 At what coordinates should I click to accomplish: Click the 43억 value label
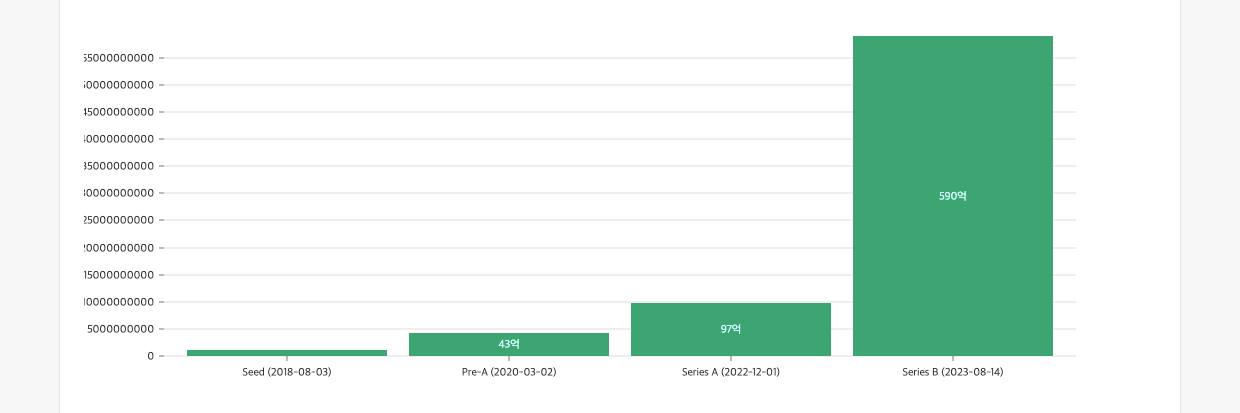pyautogui.click(x=509, y=344)
